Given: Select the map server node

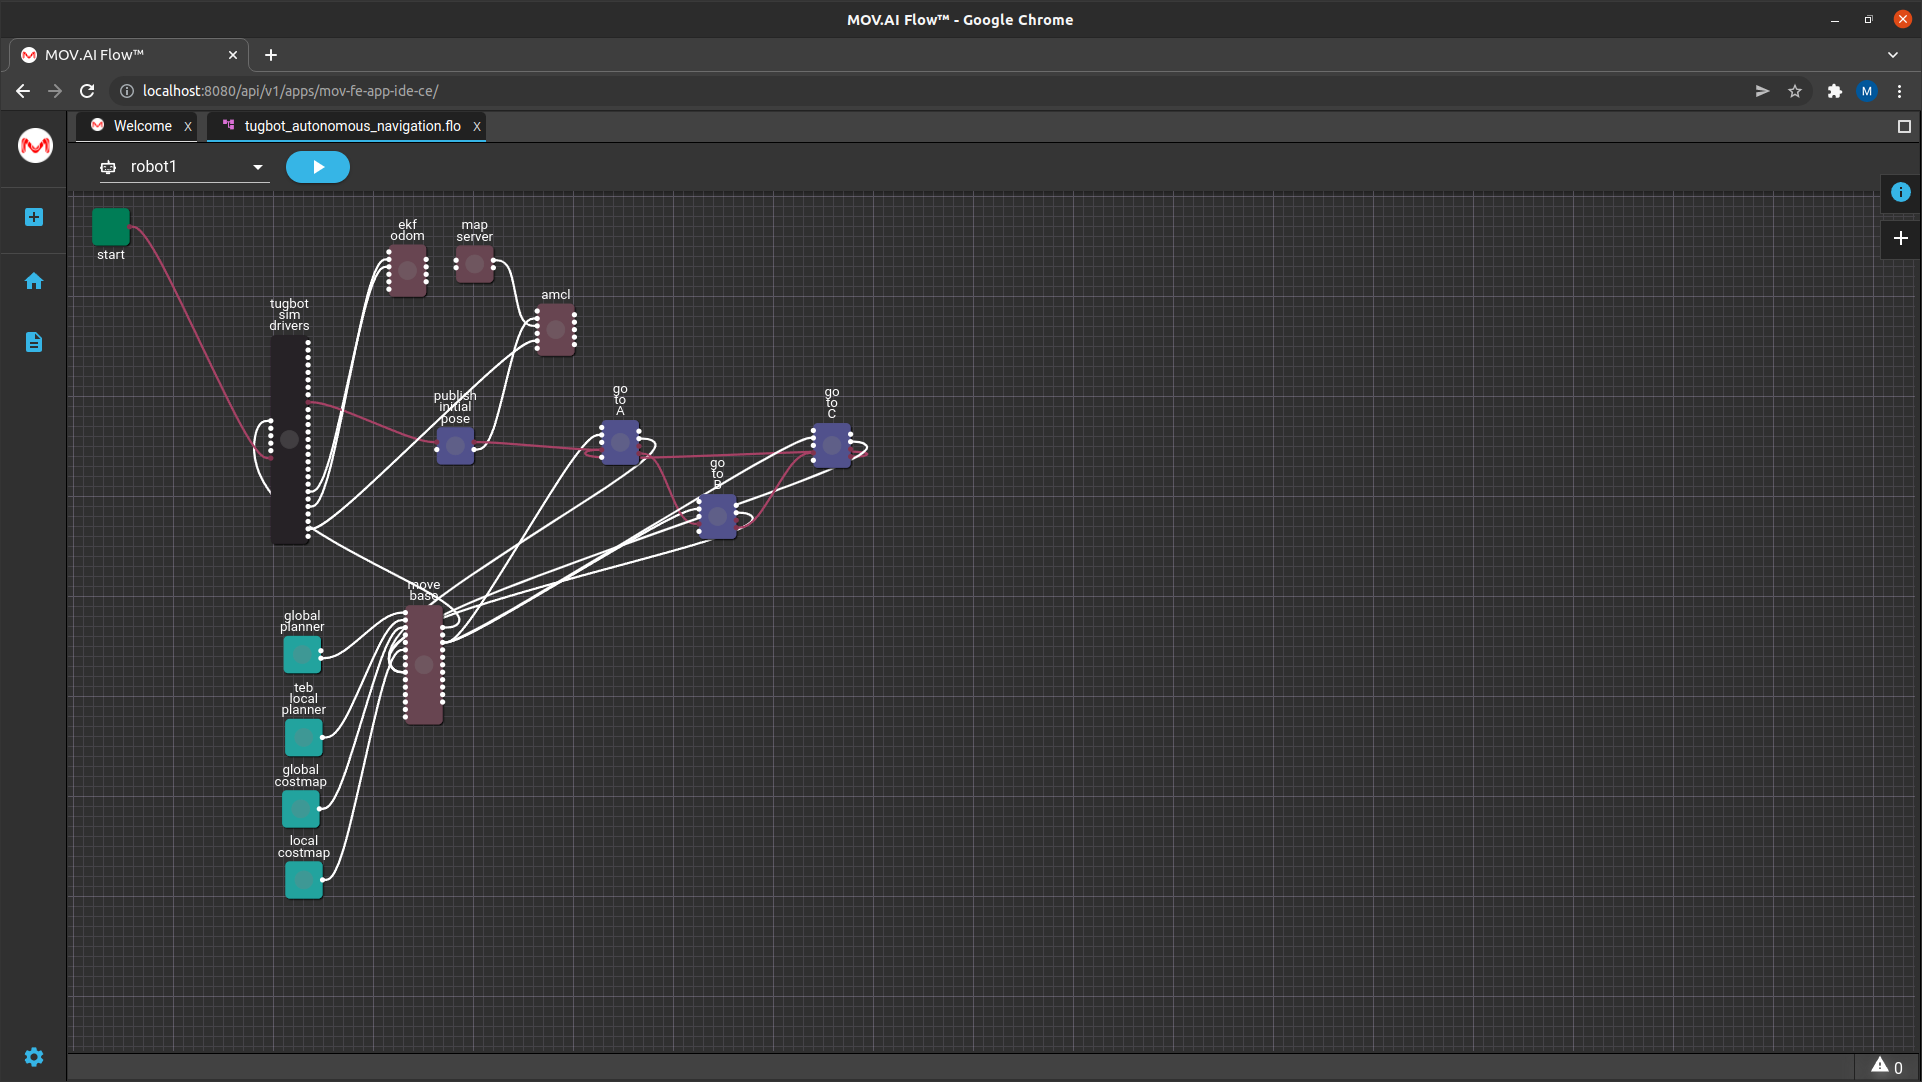Looking at the screenshot, I should tap(475, 265).
